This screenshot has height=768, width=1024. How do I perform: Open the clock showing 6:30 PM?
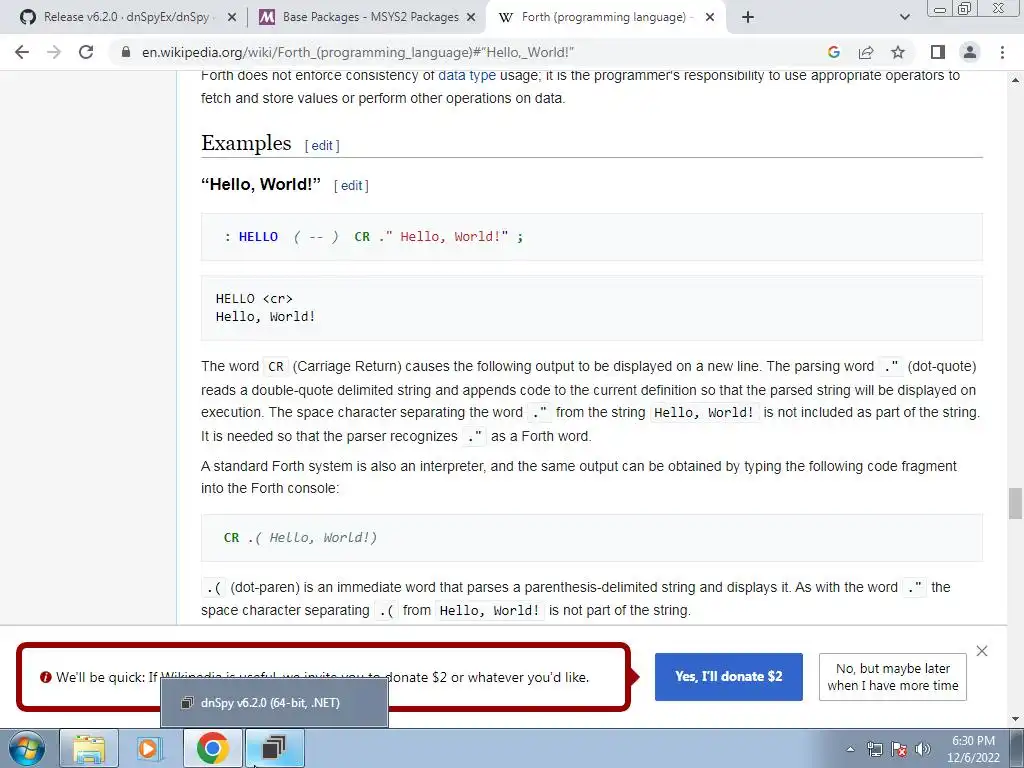(x=973, y=749)
